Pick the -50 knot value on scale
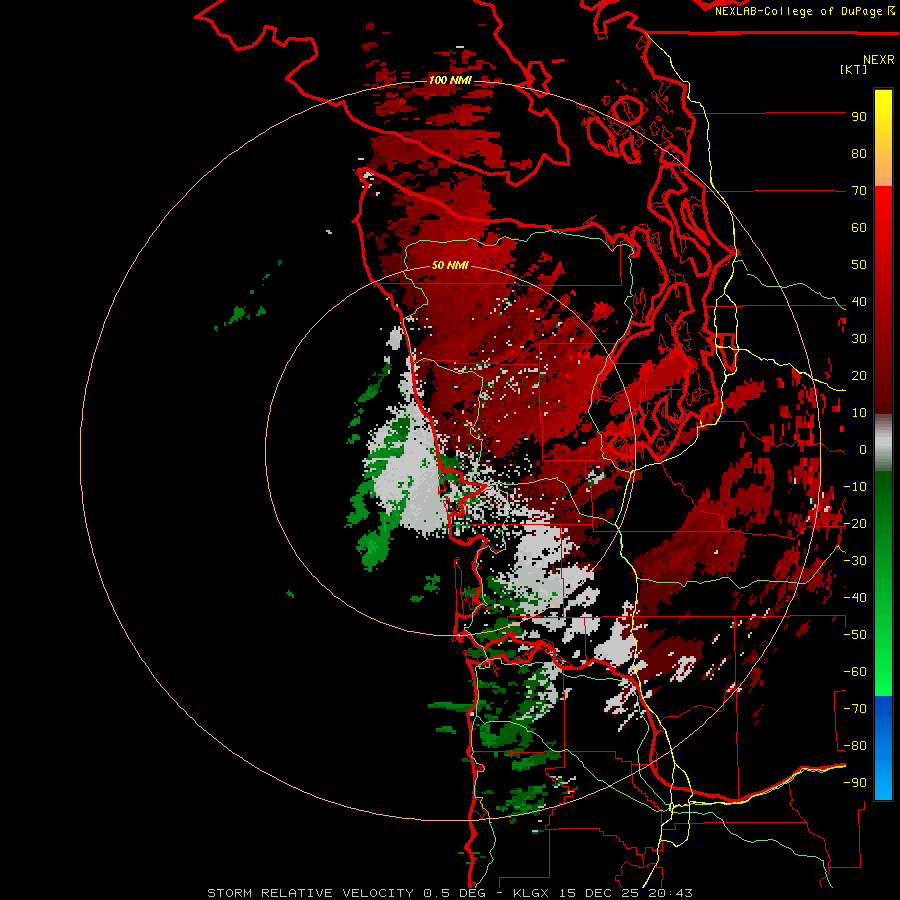Image resolution: width=900 pixels, height=900 pixels. tap(855, 635)
